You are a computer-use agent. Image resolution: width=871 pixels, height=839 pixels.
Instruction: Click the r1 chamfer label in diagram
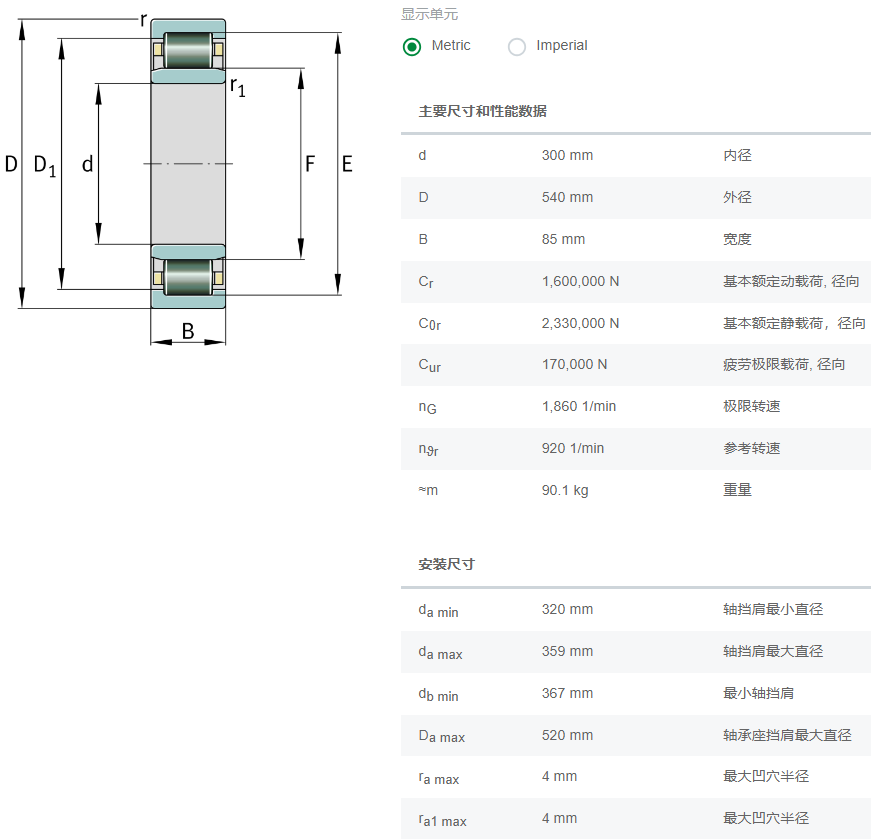pos(238,87)
